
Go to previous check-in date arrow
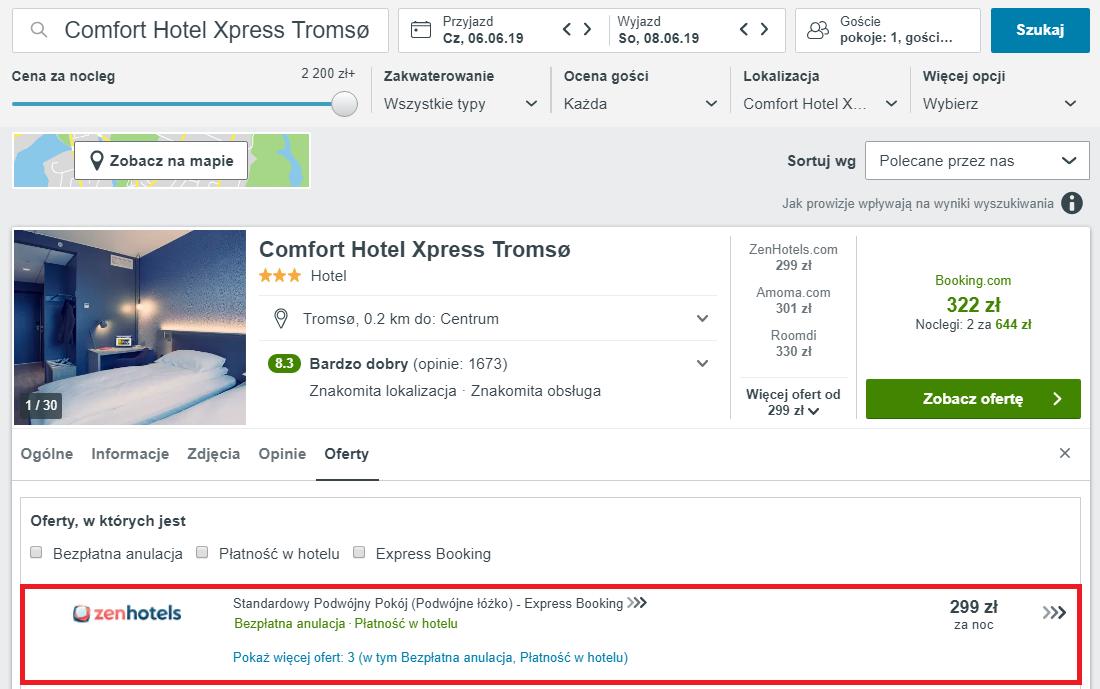click(x=567, y=29)
